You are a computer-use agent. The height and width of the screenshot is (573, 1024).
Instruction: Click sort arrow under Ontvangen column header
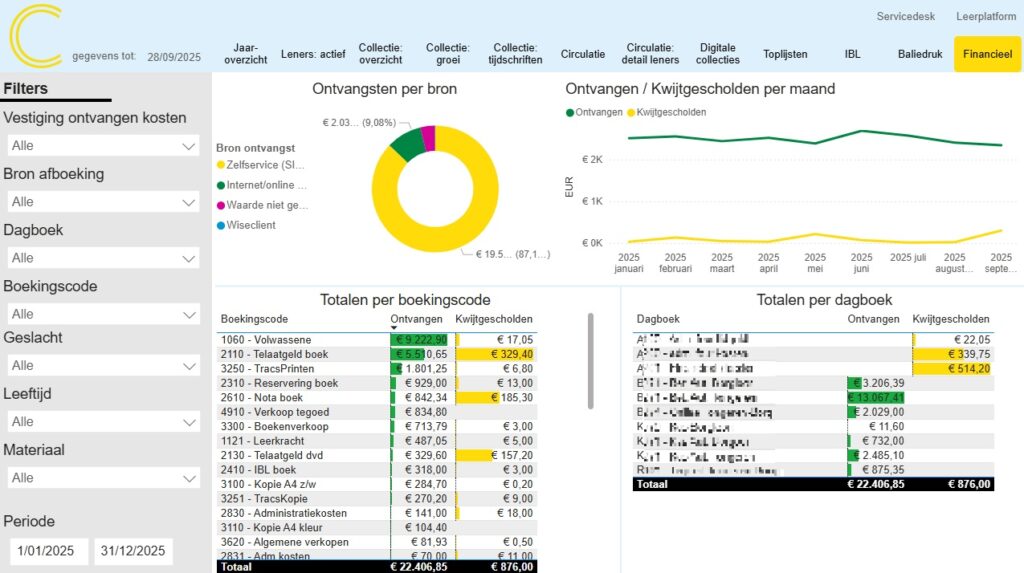(x=394, y=329)
